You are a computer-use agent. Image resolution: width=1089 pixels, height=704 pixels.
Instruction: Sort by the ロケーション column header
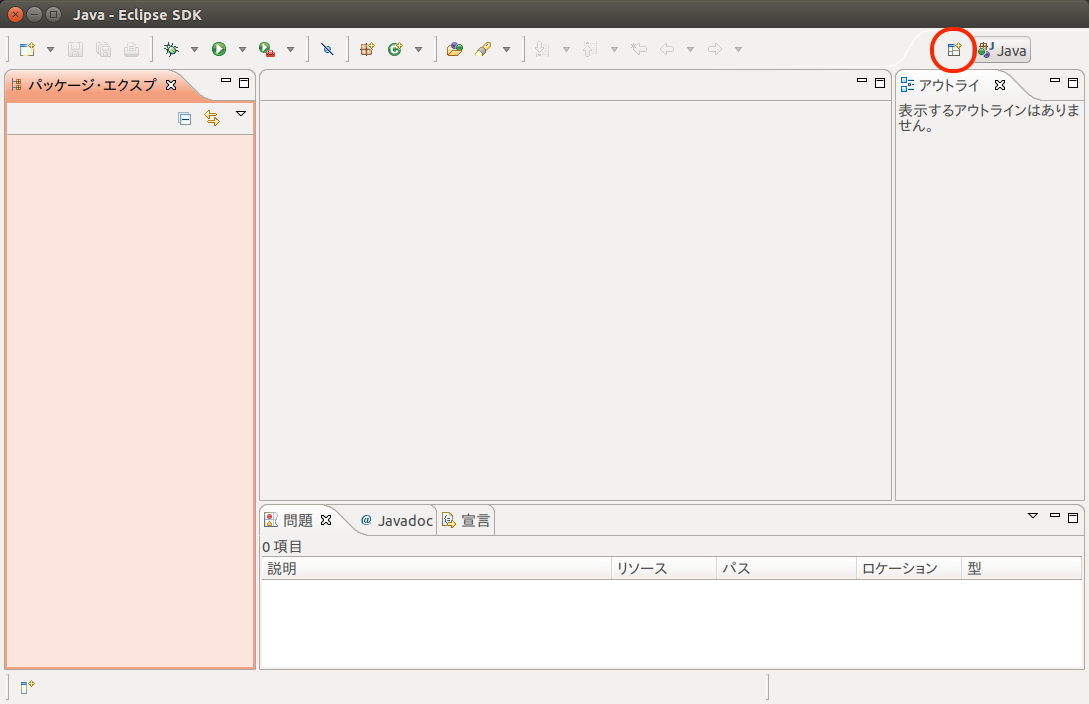[909, 569]
